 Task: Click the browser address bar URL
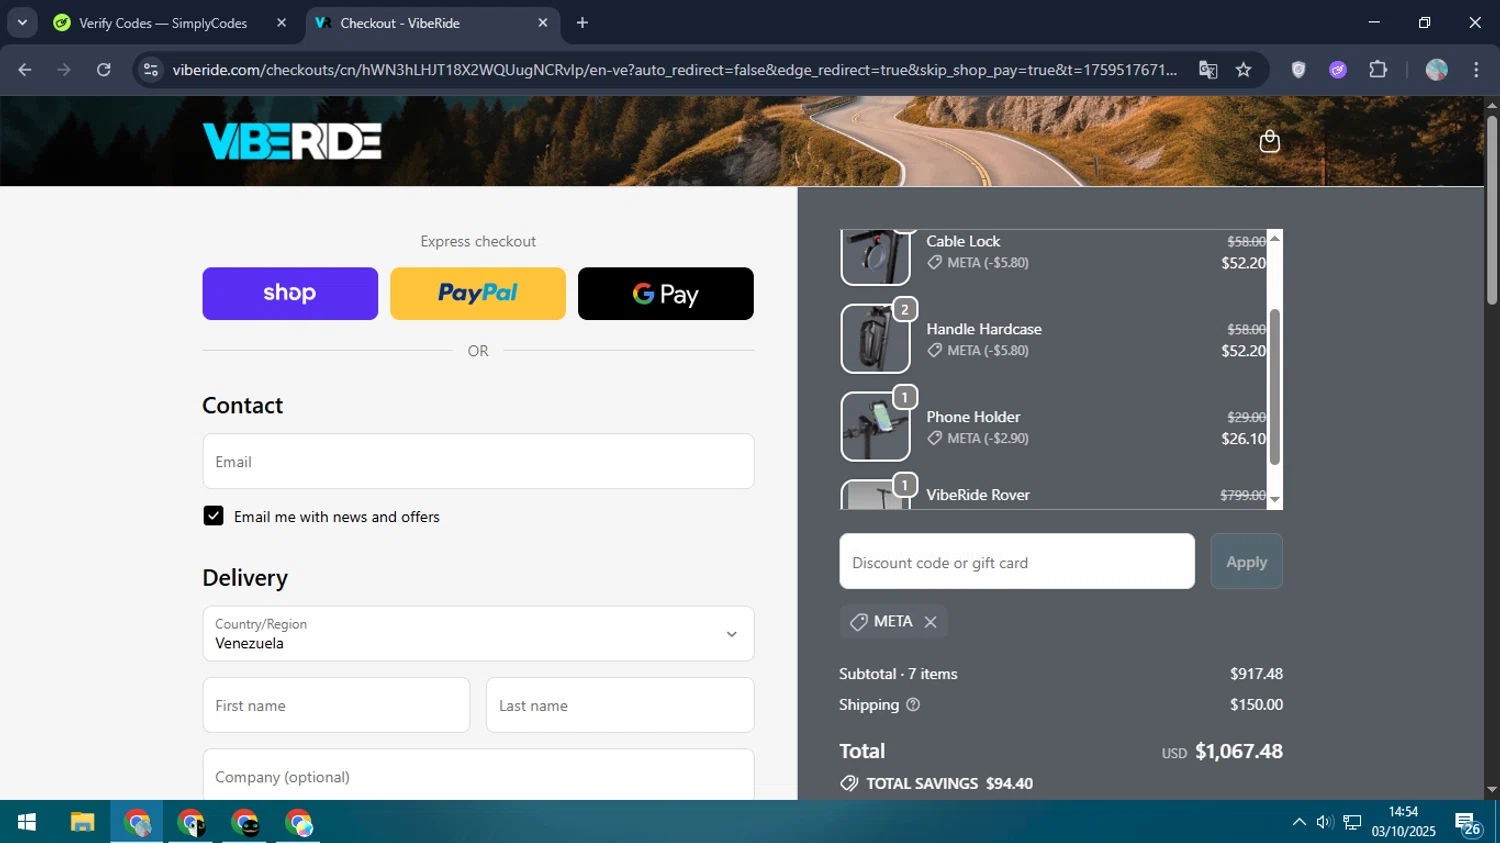(x=674, y=70)
